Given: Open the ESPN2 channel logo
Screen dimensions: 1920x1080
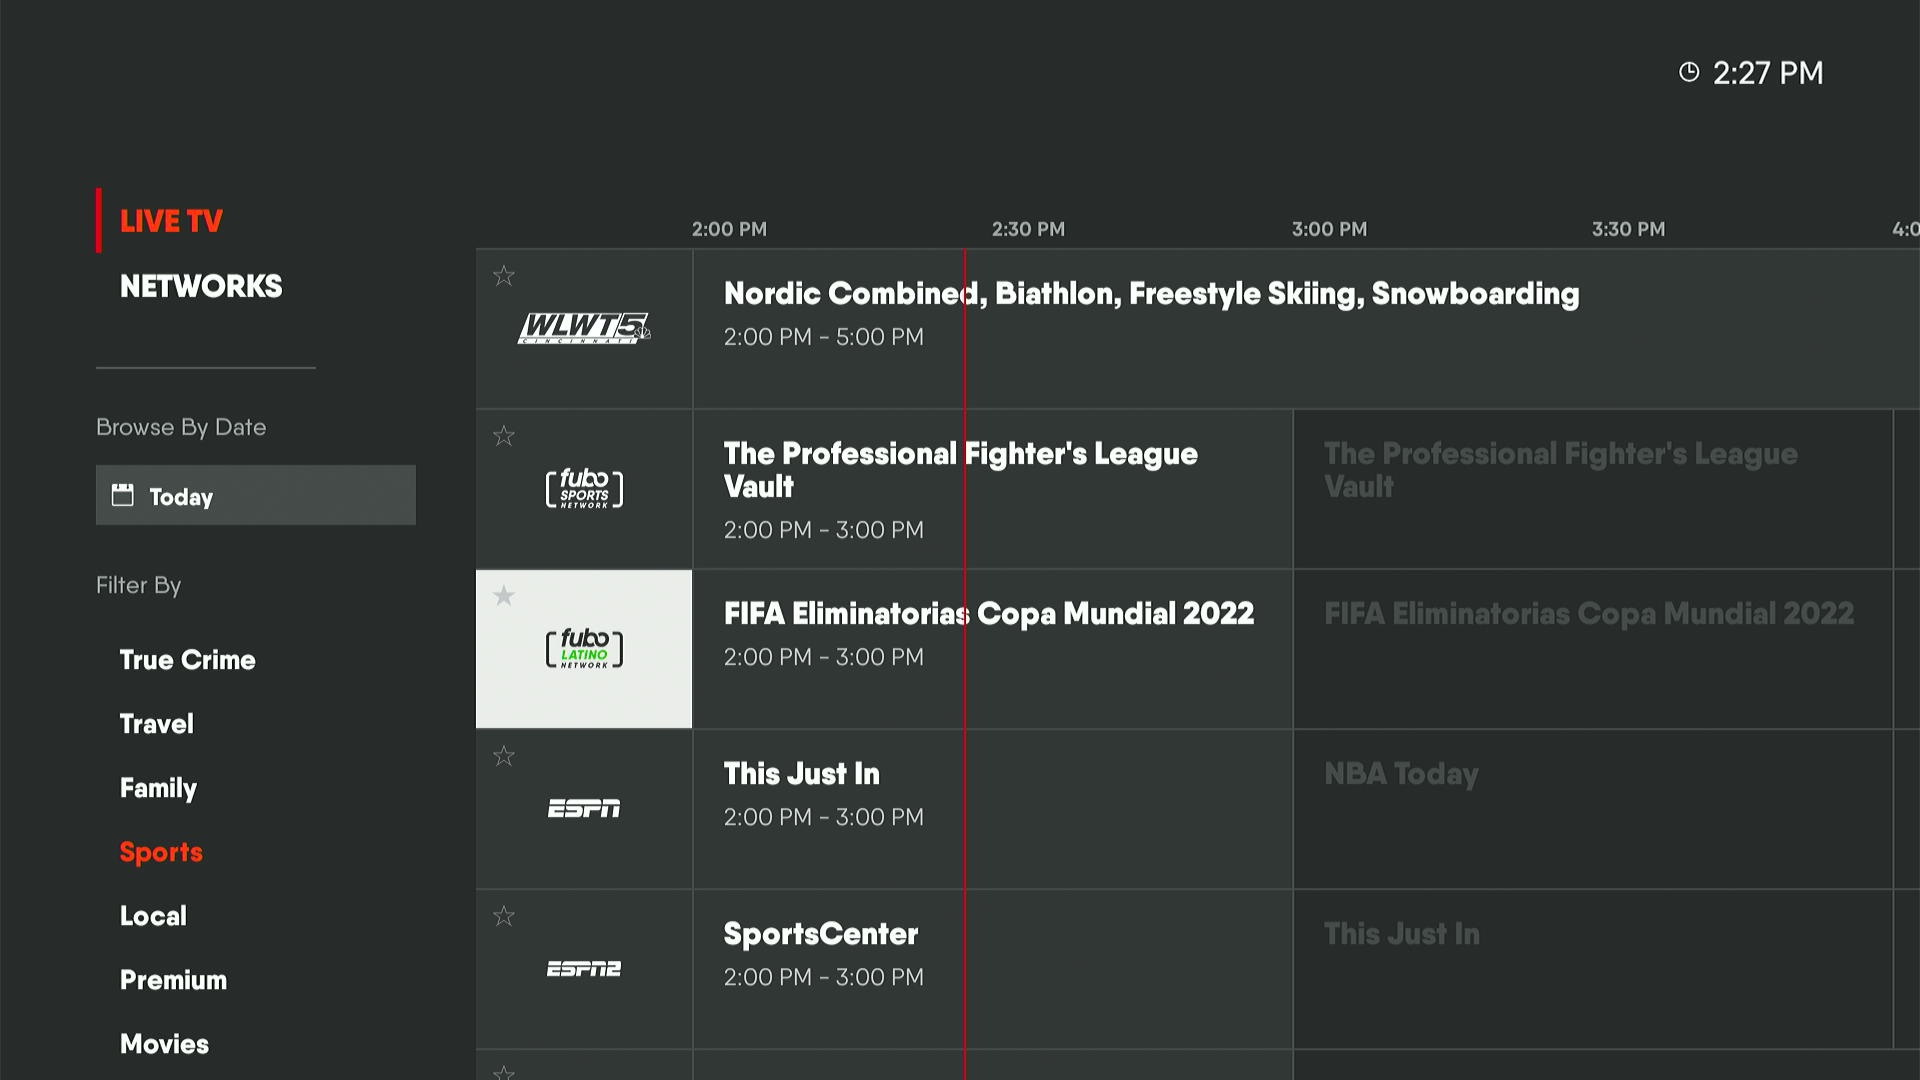Looking at the screenshot, I should tap(584, 968).
